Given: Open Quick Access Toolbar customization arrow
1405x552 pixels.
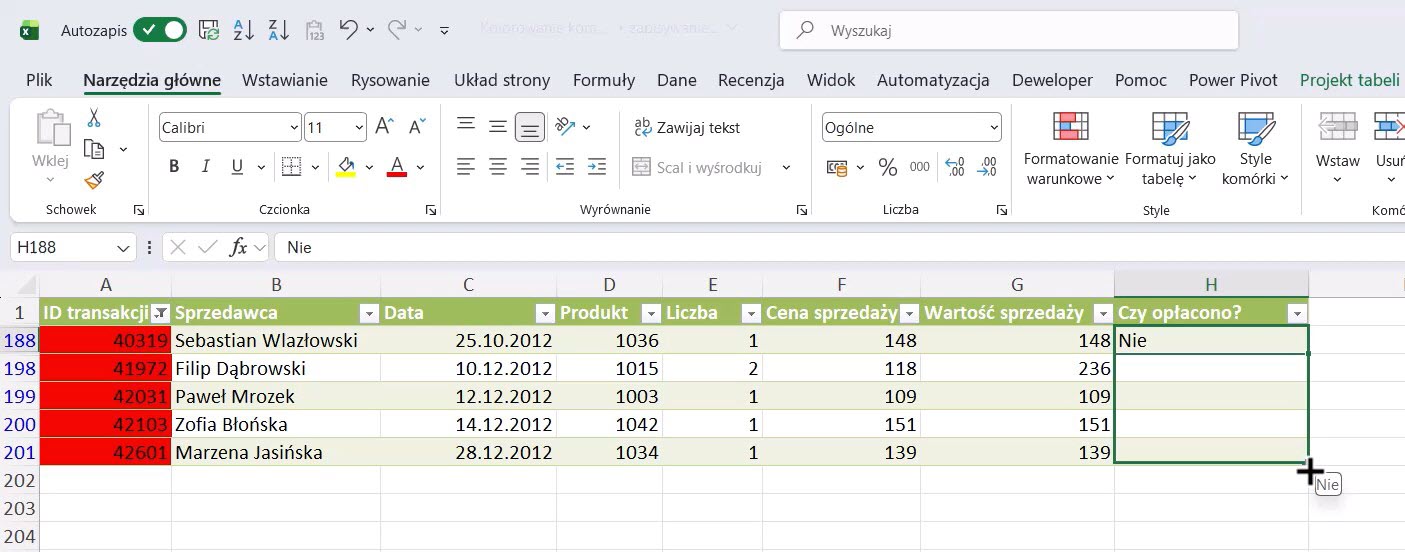Looking at the screenshot, I should point(444,30).
